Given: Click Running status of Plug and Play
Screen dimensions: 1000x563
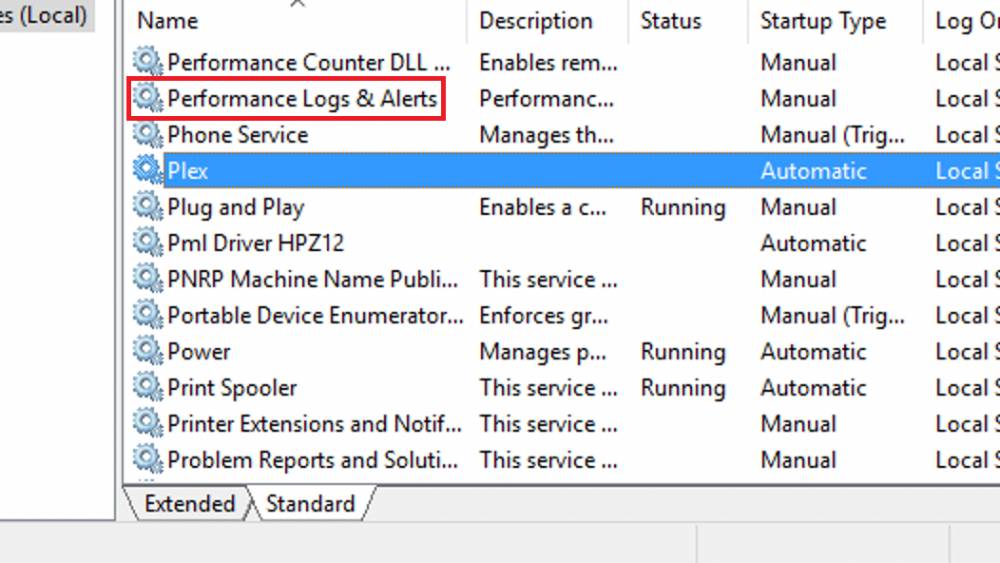Looking at the screenshot, I should [683, 207].
